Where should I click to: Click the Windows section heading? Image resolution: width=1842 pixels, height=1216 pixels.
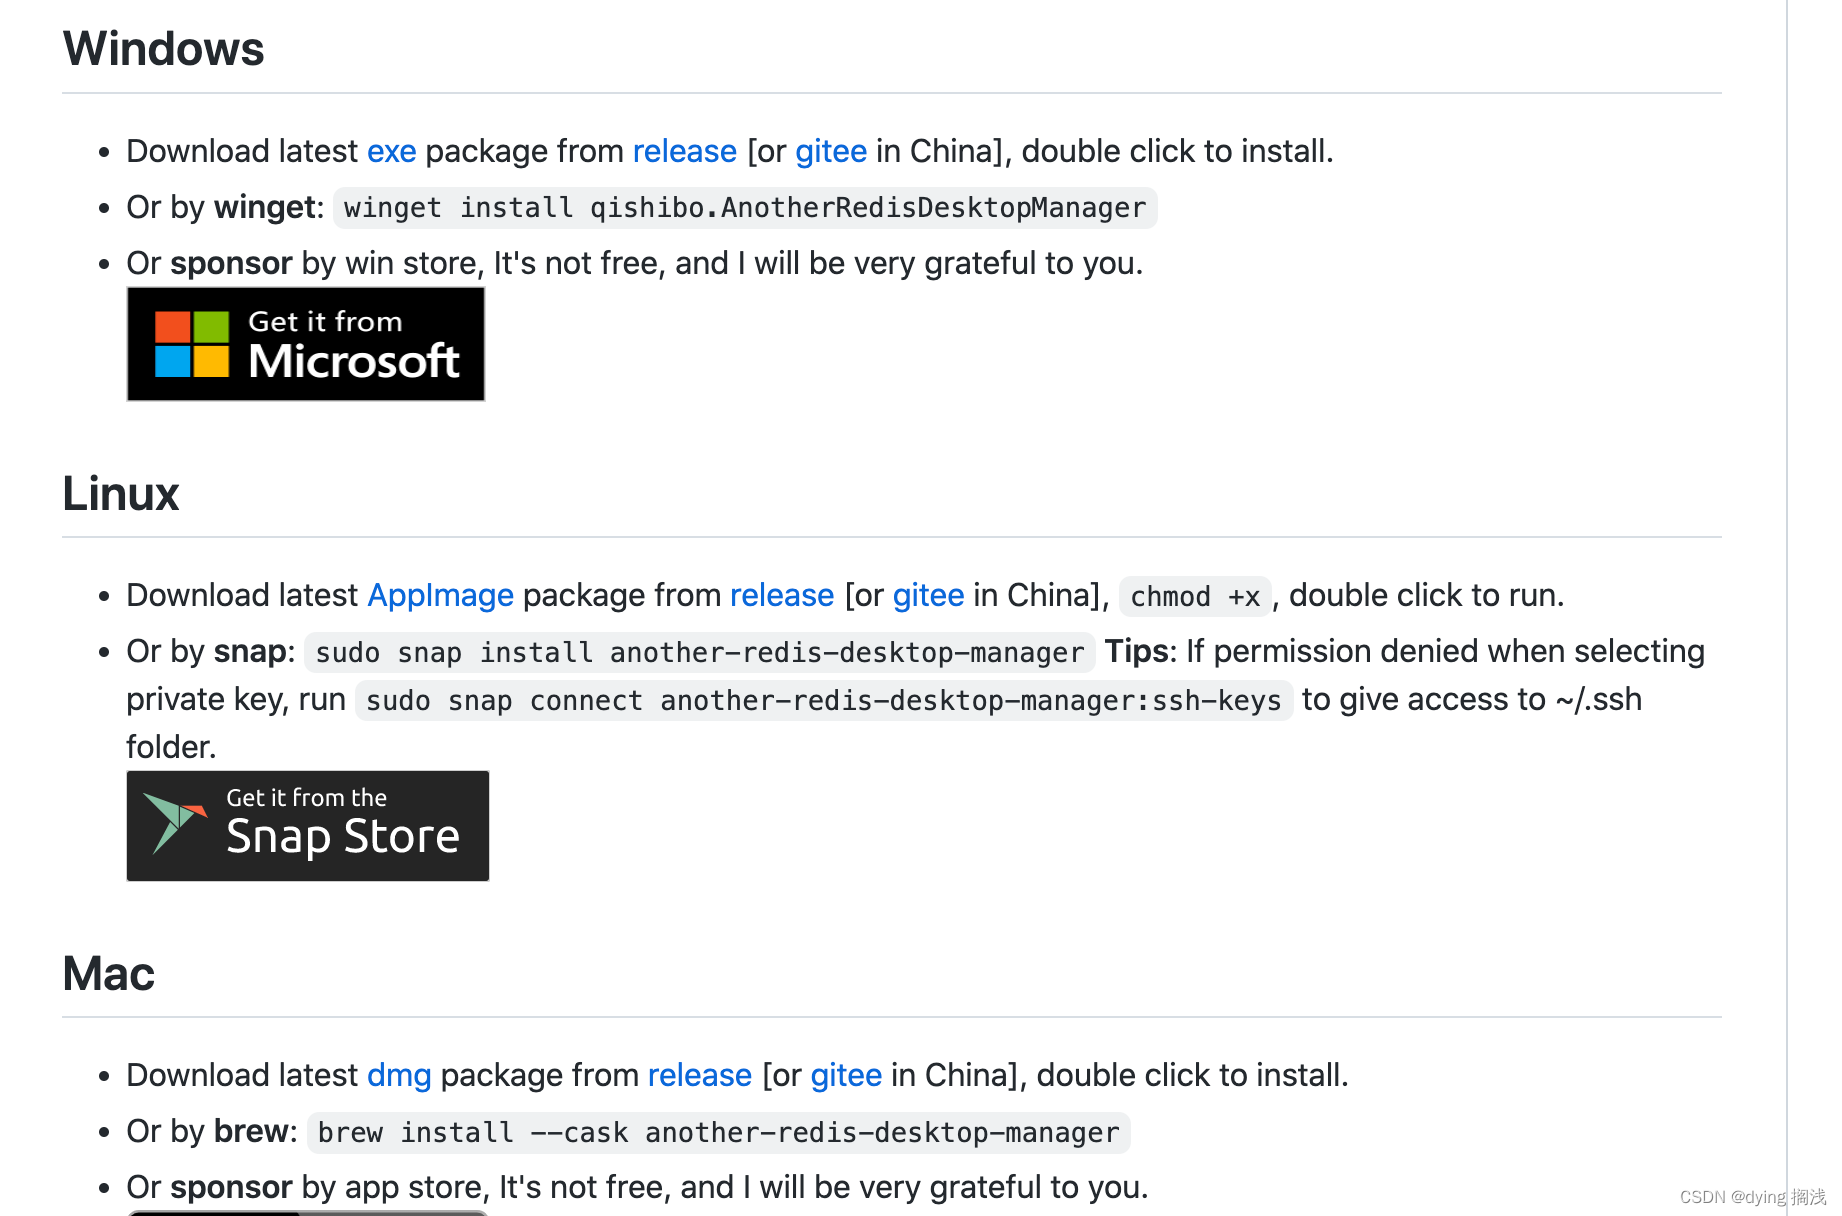(x=163, y=49)
